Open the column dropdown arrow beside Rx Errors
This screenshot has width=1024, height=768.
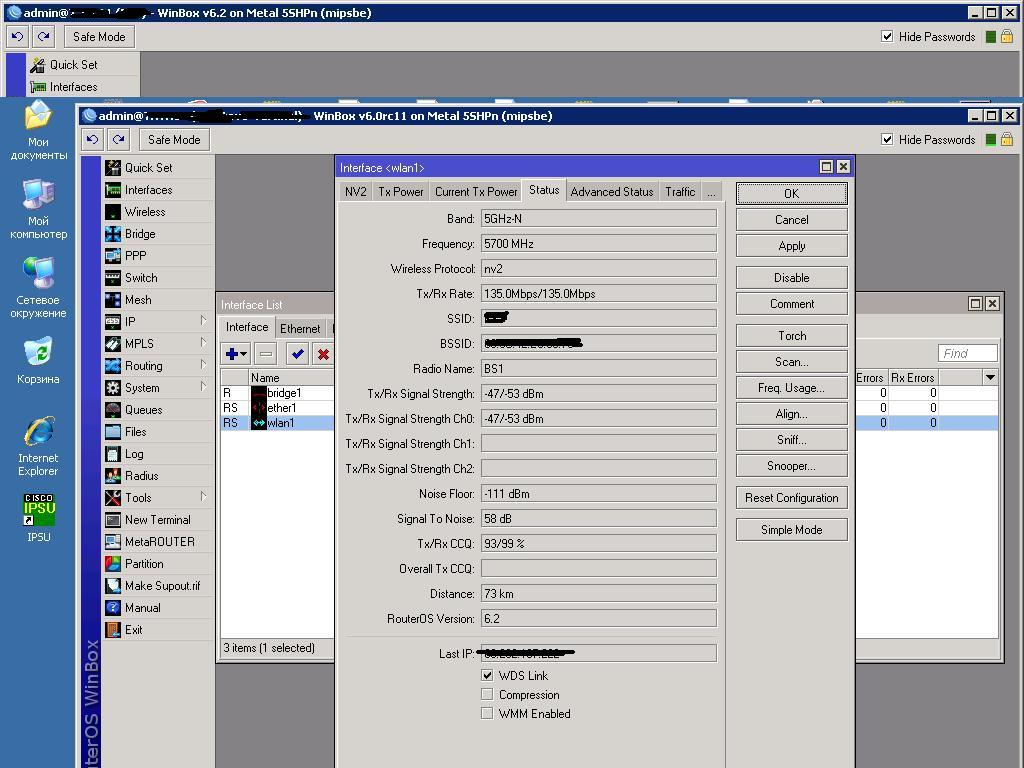click(990, 377)
